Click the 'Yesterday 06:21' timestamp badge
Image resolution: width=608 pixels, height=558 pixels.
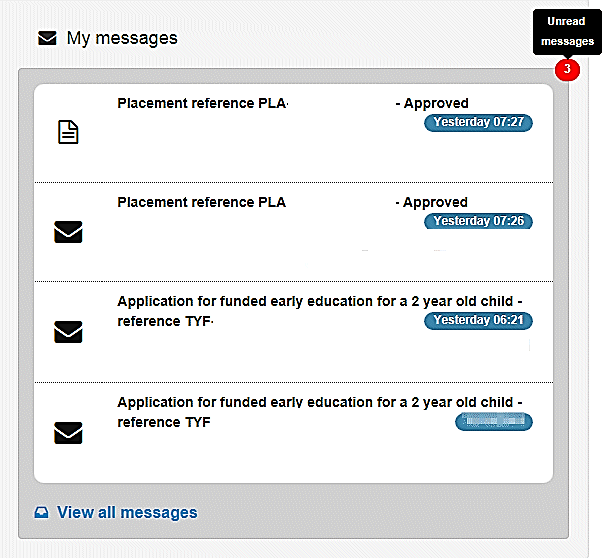tap(479, 321)
